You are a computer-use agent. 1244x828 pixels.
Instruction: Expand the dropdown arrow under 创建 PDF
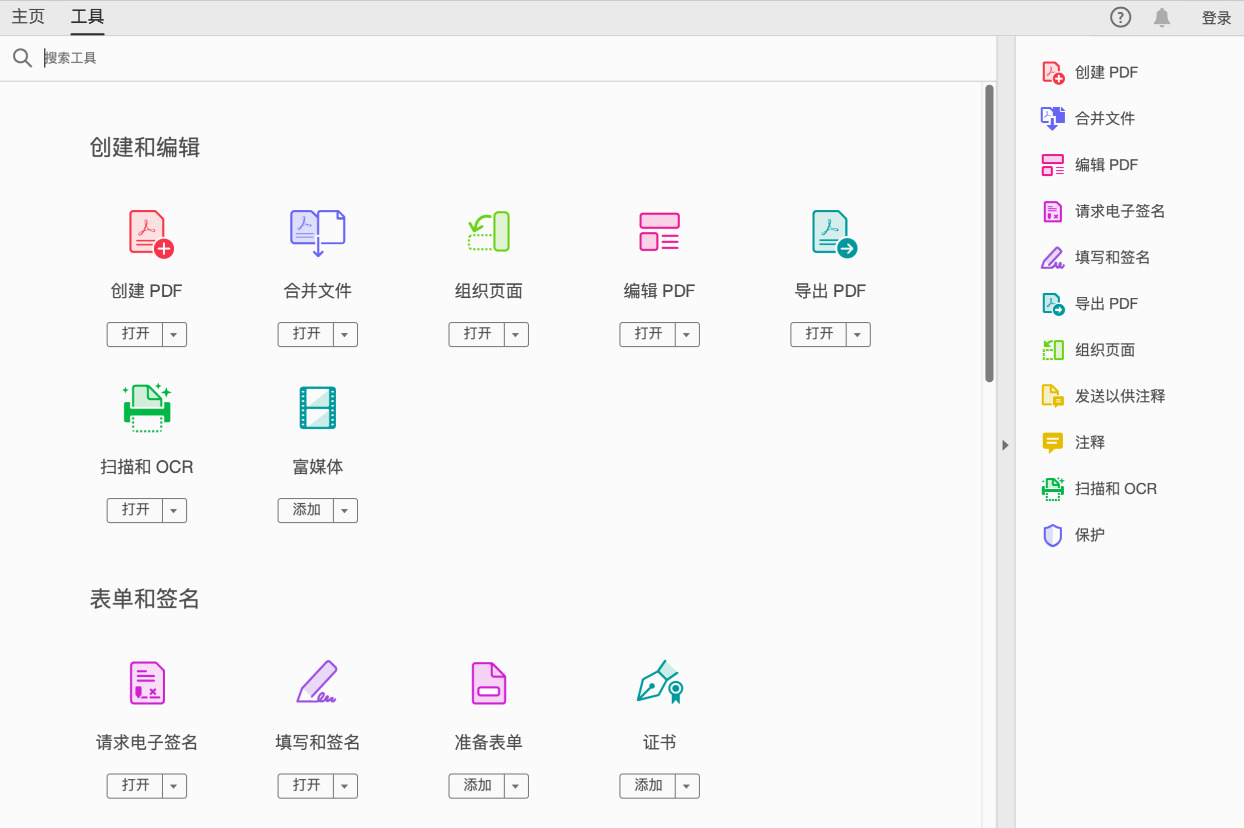coord(174,335)
